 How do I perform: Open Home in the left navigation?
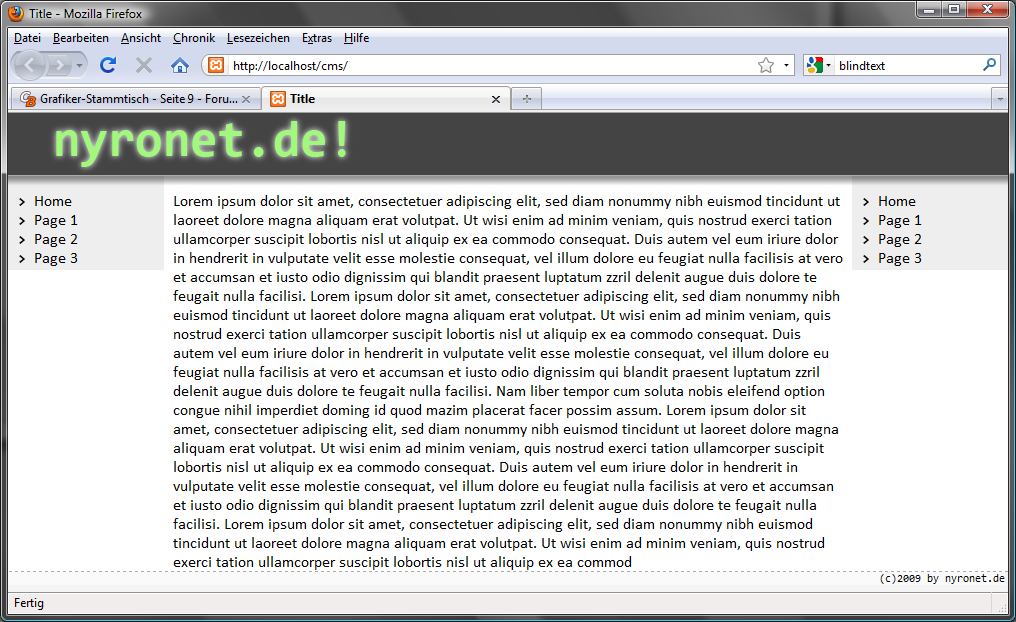52,202
